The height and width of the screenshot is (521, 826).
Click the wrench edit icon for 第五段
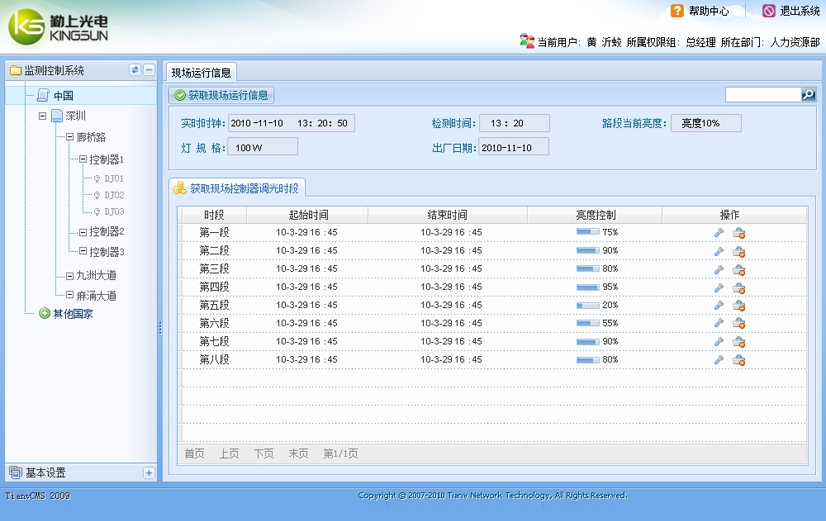718,305
